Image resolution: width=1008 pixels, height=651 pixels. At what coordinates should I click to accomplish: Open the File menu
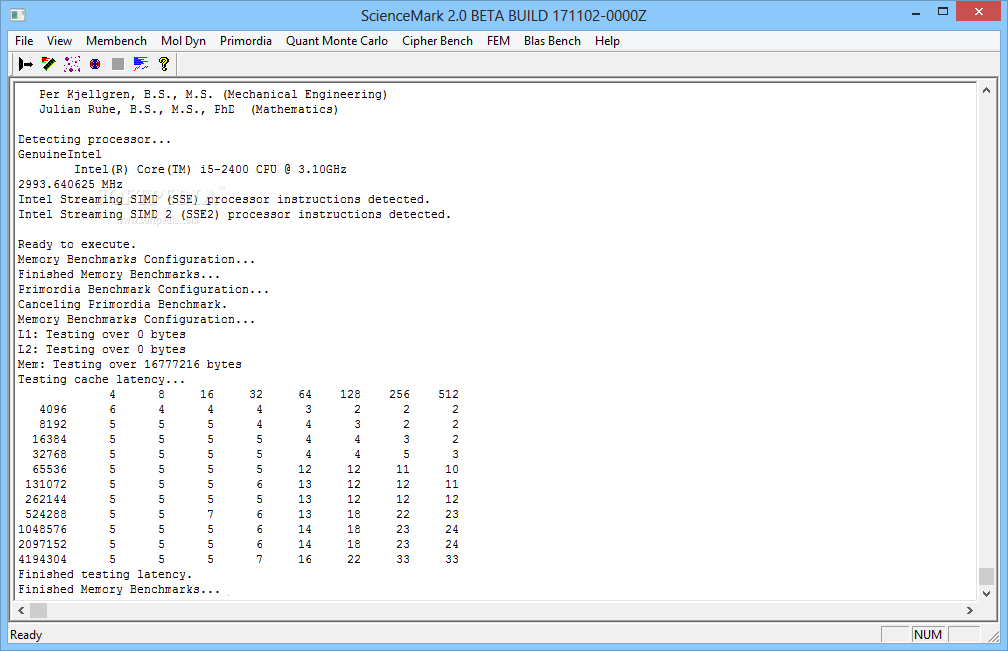[24, 40]
